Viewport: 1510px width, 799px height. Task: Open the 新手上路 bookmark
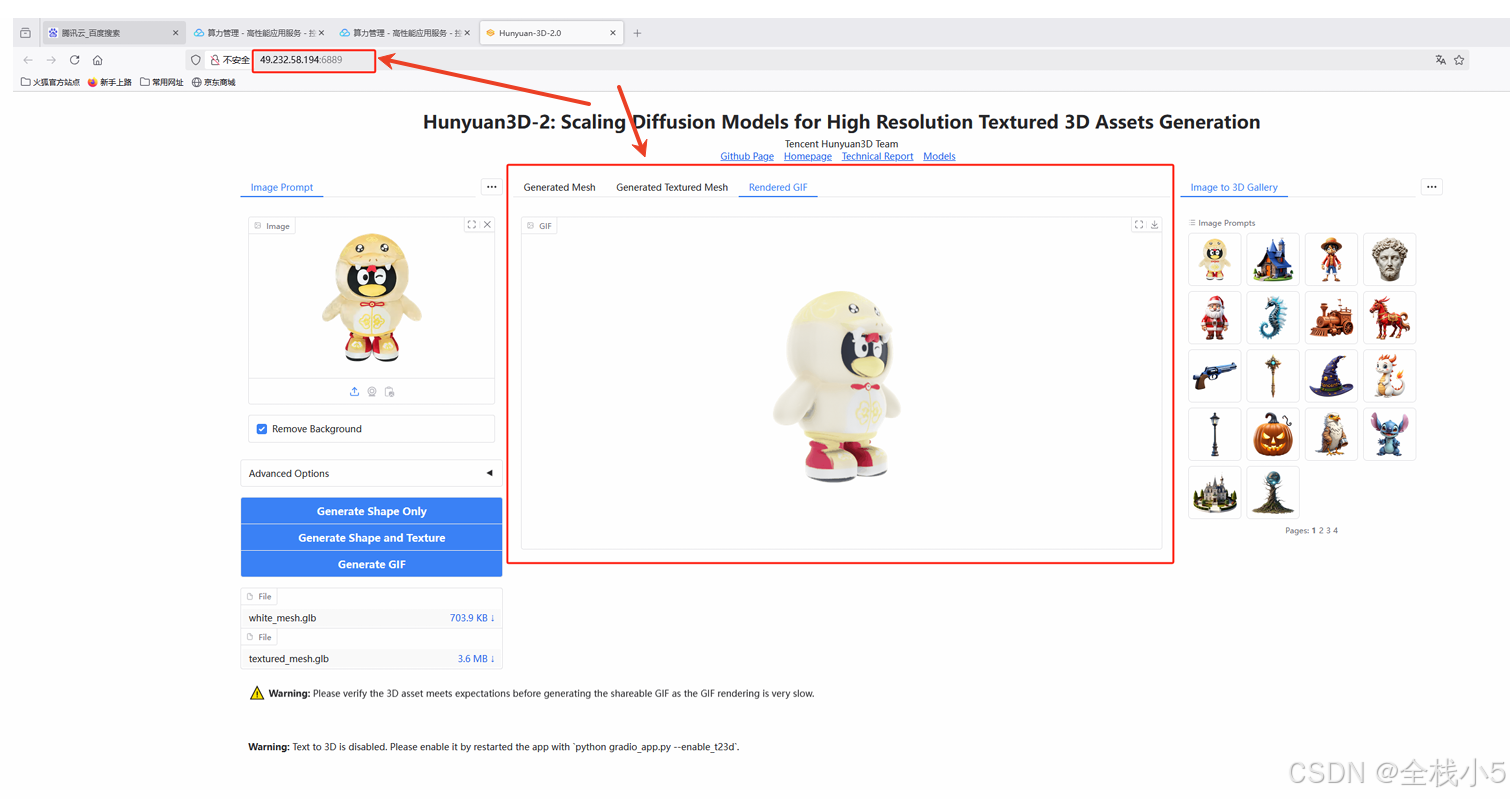pyautogui.click(x=110, y=82)
